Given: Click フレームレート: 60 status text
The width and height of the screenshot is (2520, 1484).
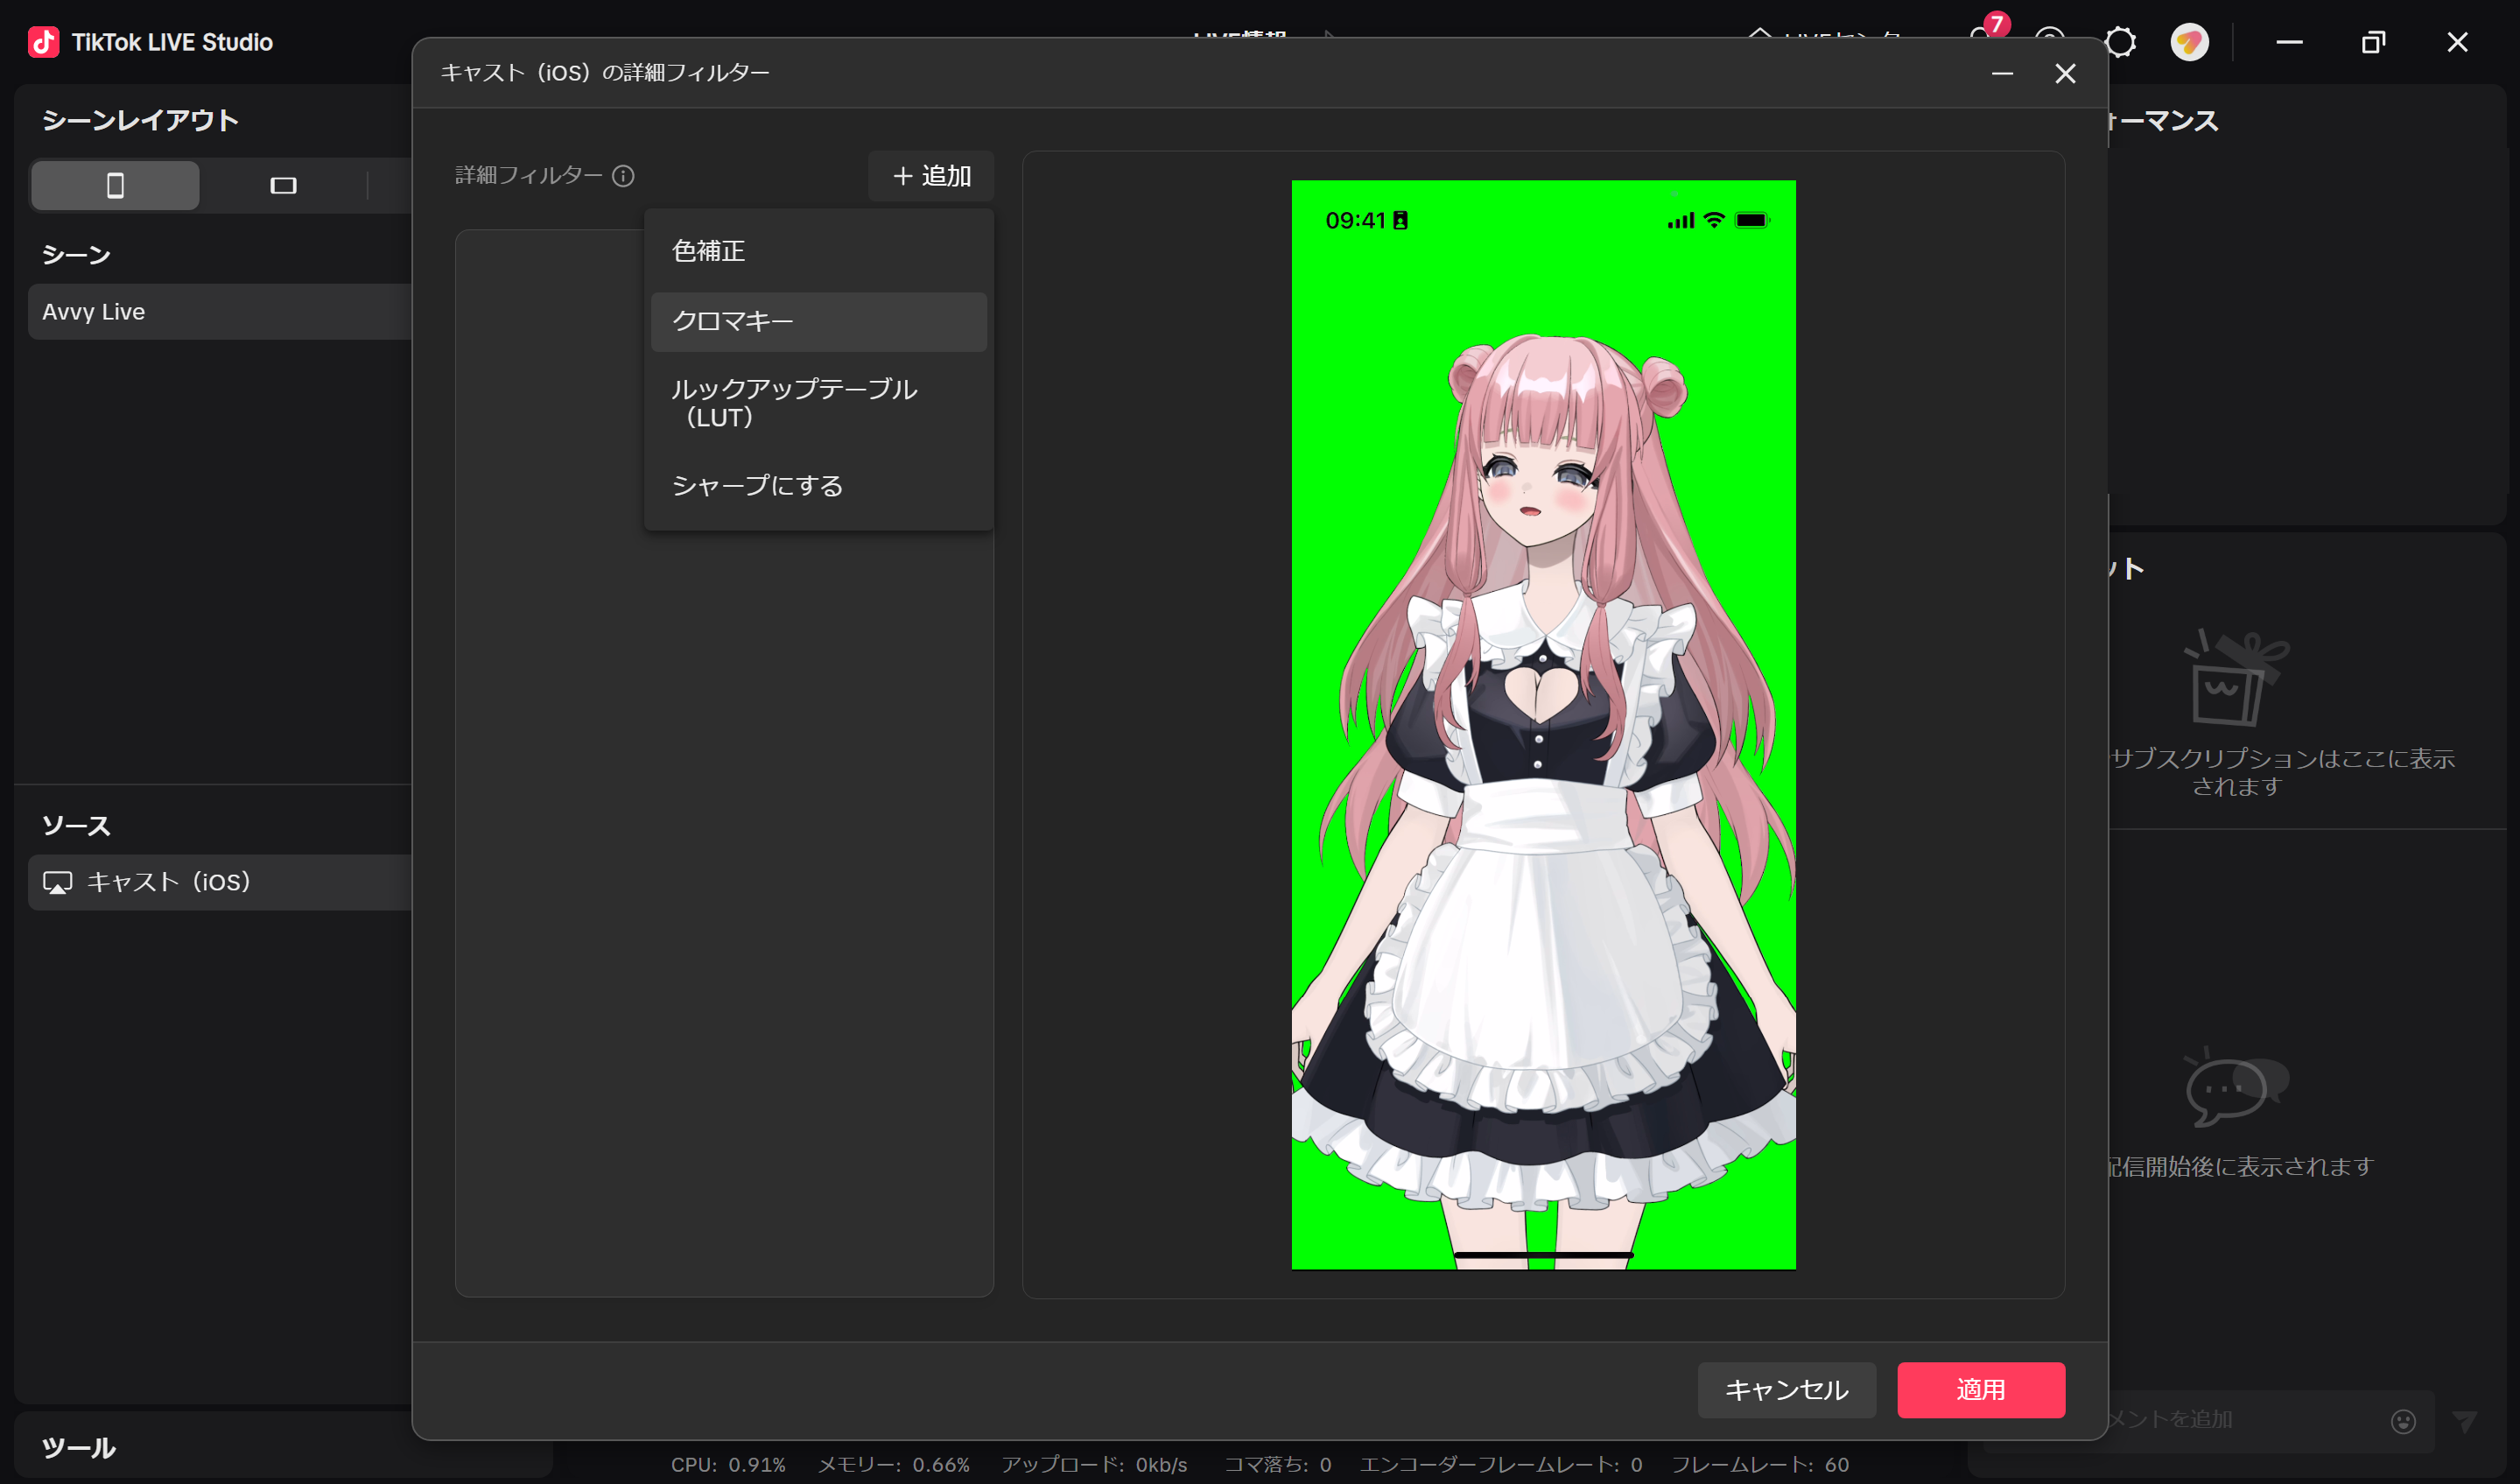Looking at the screenshot, I should 1760,1465.
